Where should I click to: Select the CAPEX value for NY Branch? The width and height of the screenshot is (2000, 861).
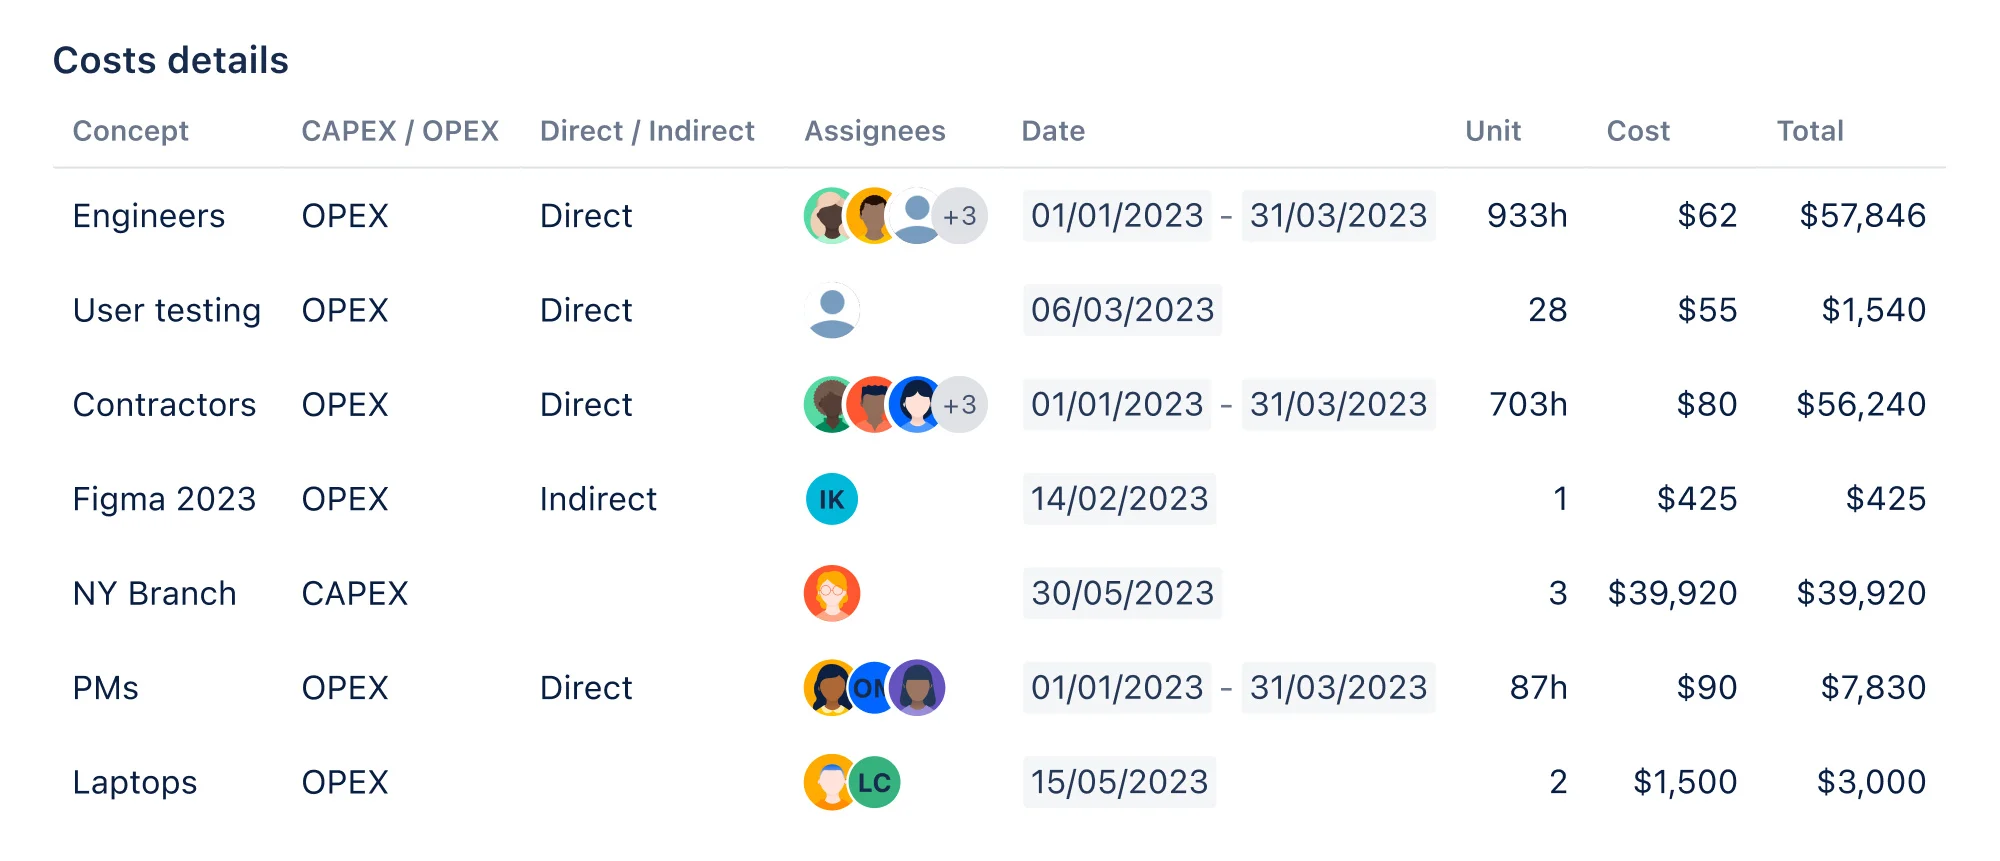[355, 593]
